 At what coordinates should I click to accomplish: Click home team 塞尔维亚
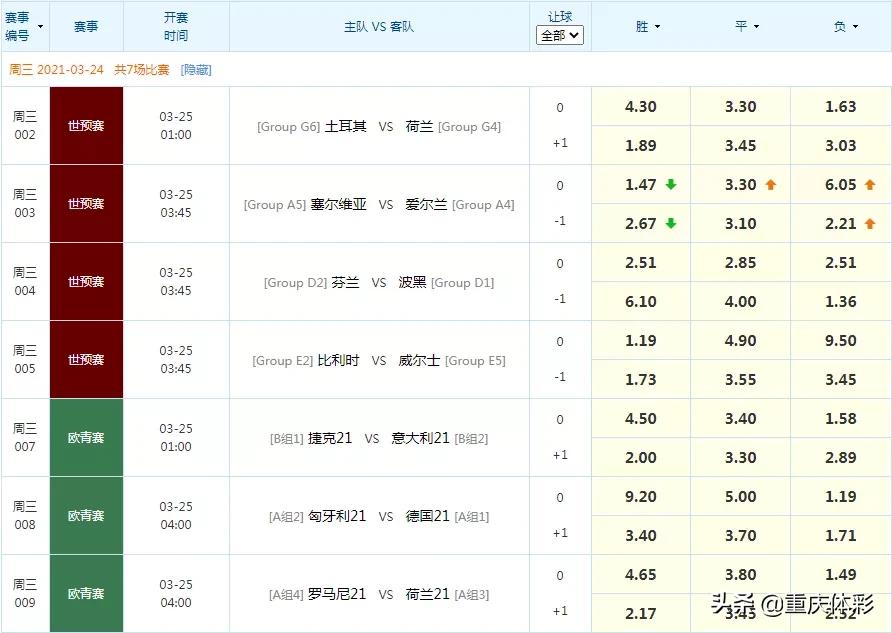click(338, 204)
